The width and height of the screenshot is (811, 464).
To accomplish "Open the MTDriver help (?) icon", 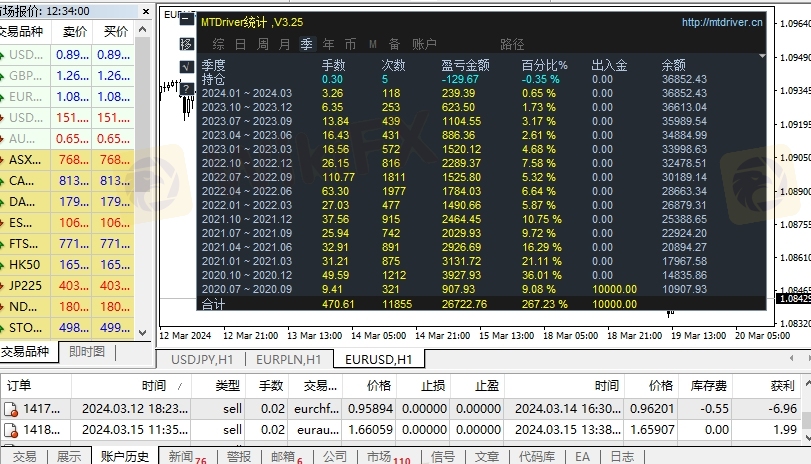I will (187, 88).
